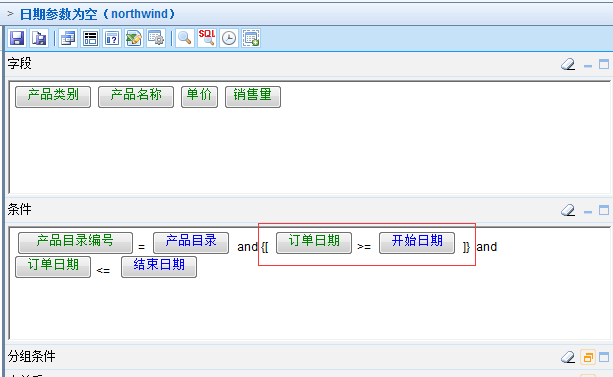Click the table layout icon

(90, 38)
